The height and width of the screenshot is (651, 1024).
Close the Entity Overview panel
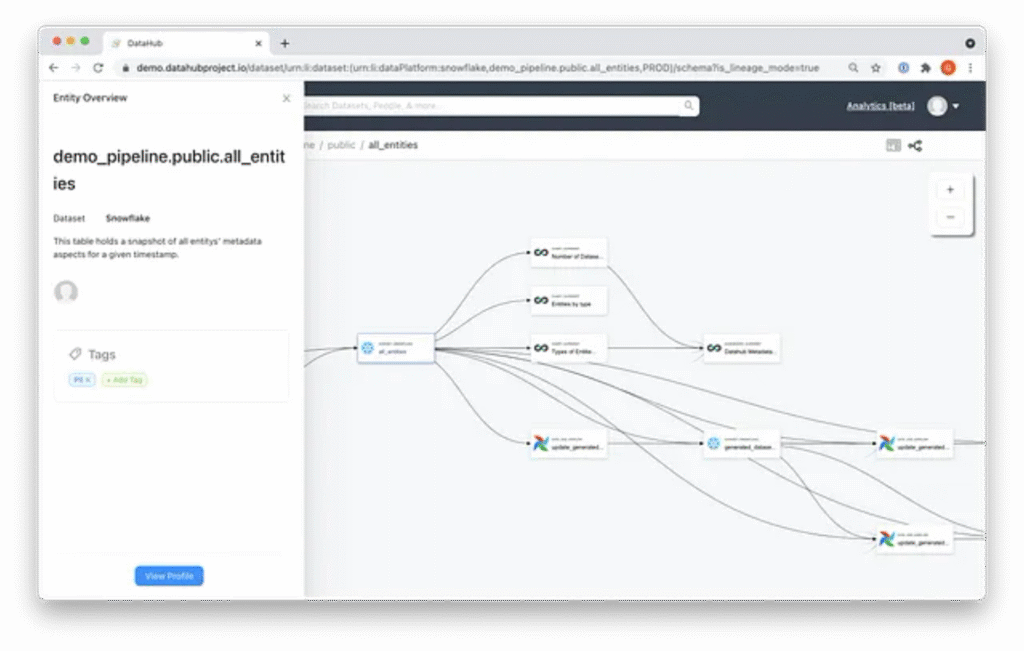point(286,98)
